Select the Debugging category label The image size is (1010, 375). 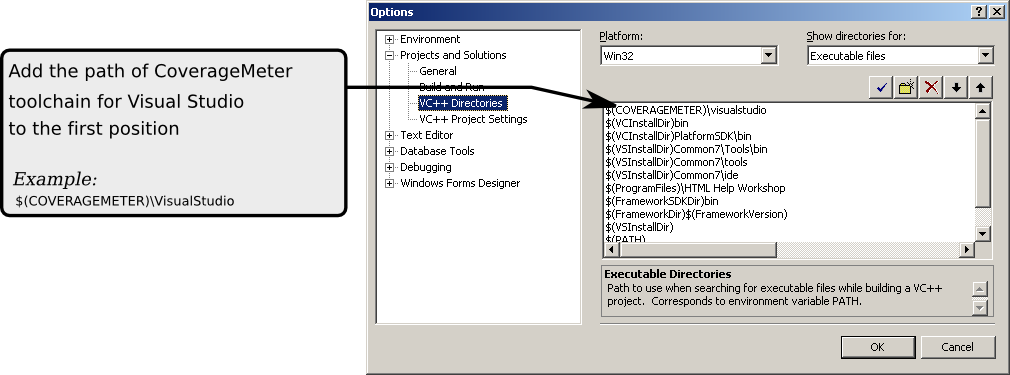click(x=426, y=168)
